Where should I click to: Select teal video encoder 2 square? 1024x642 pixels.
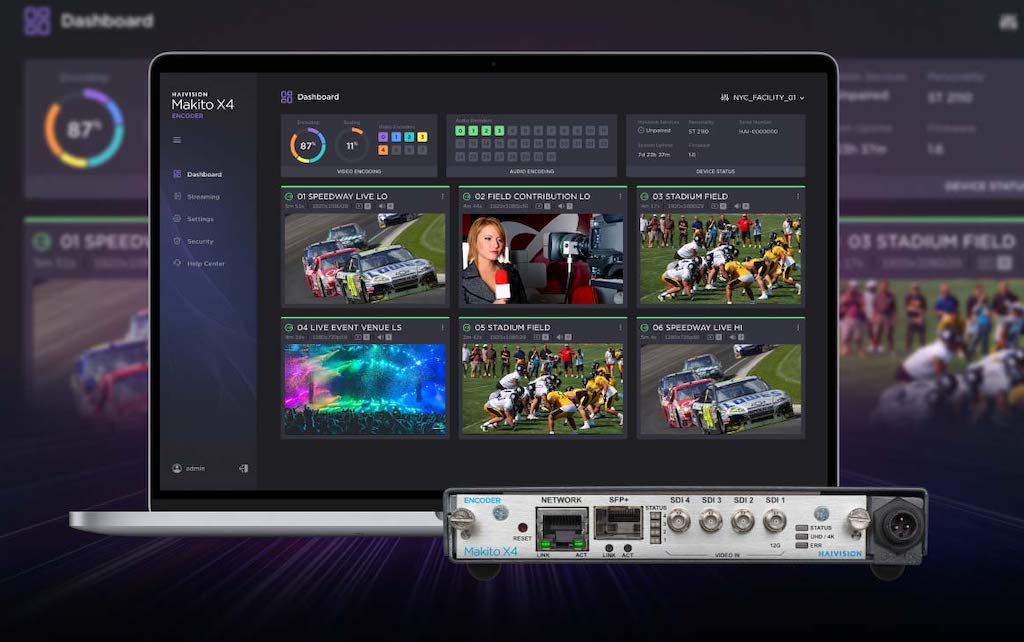(x=409, y=136)
